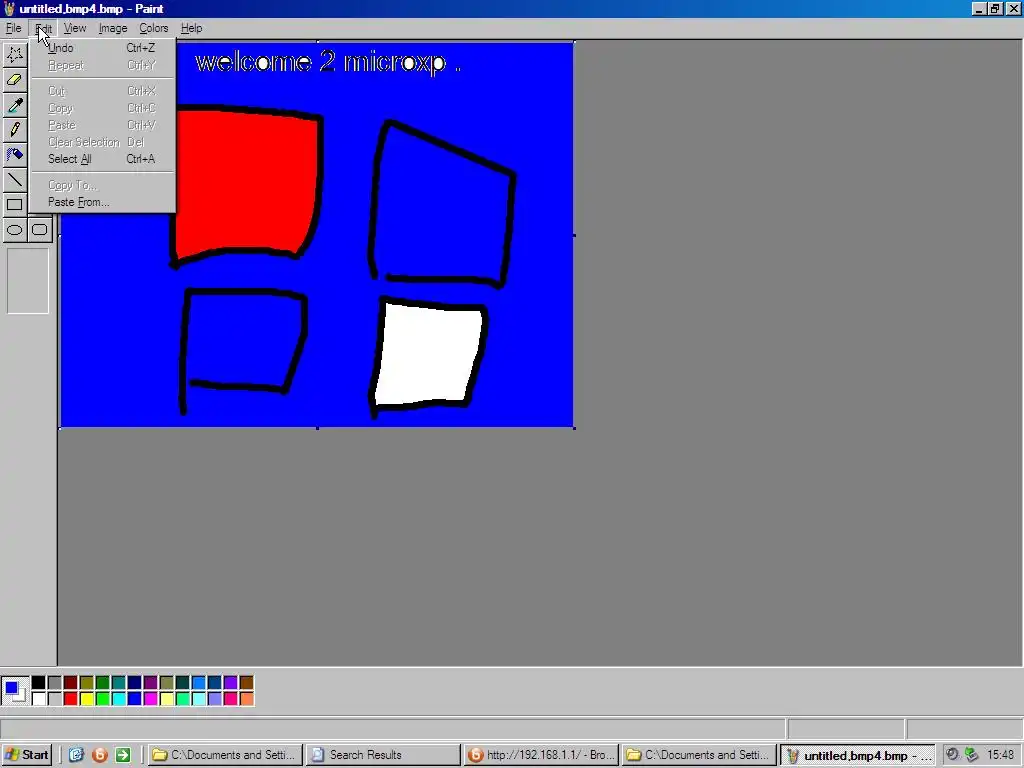1024x768 pixels.
Task: Choose Undo from the Edit menu
Action: click(102, 48)
